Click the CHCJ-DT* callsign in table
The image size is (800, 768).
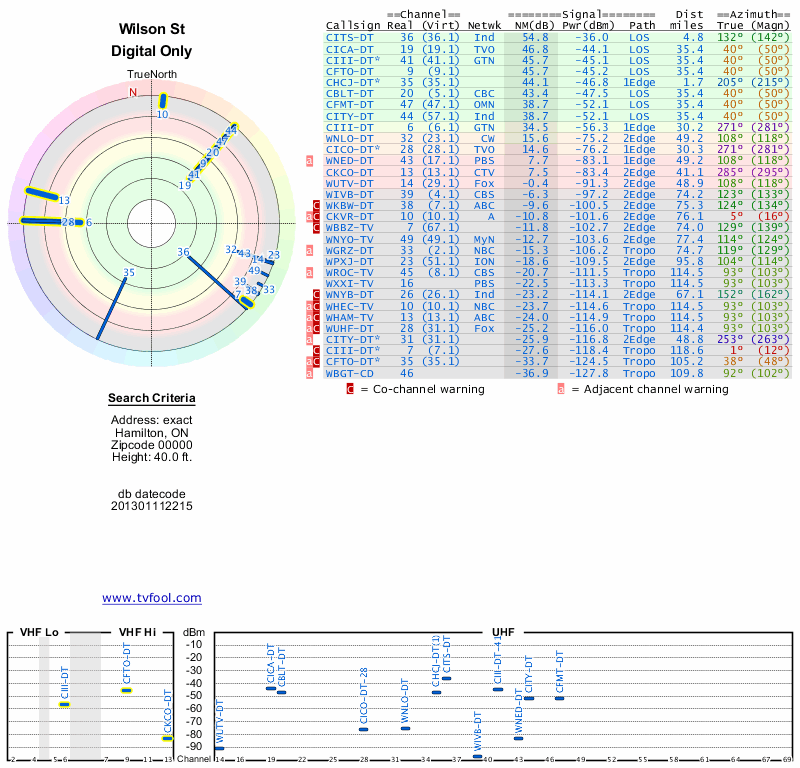click(354, 82)
